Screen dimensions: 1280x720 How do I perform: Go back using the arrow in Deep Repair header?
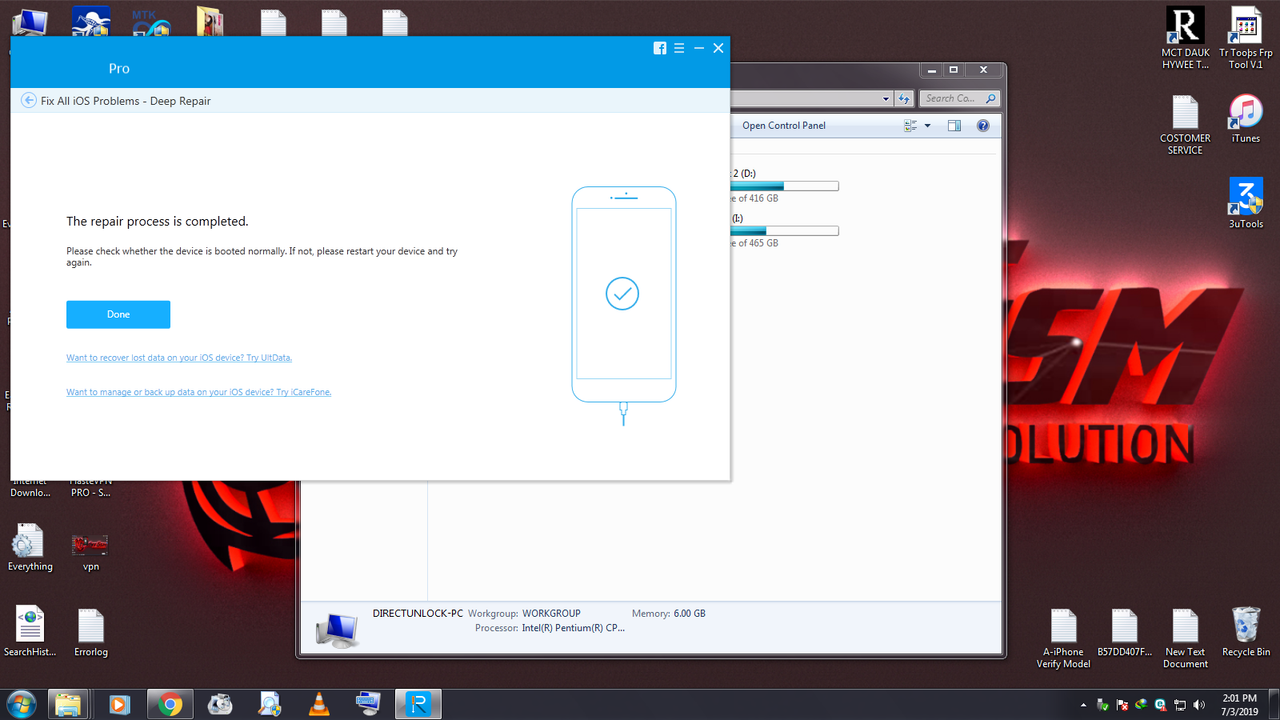pos(28,101)
